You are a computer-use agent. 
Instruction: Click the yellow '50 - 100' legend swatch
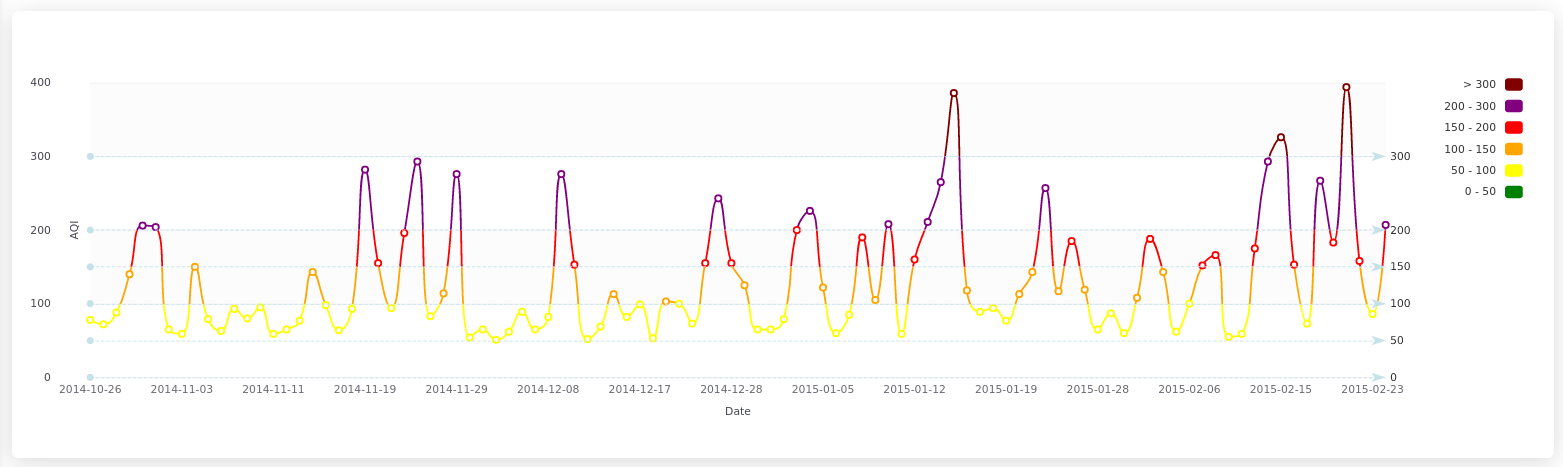(1513, 171)
